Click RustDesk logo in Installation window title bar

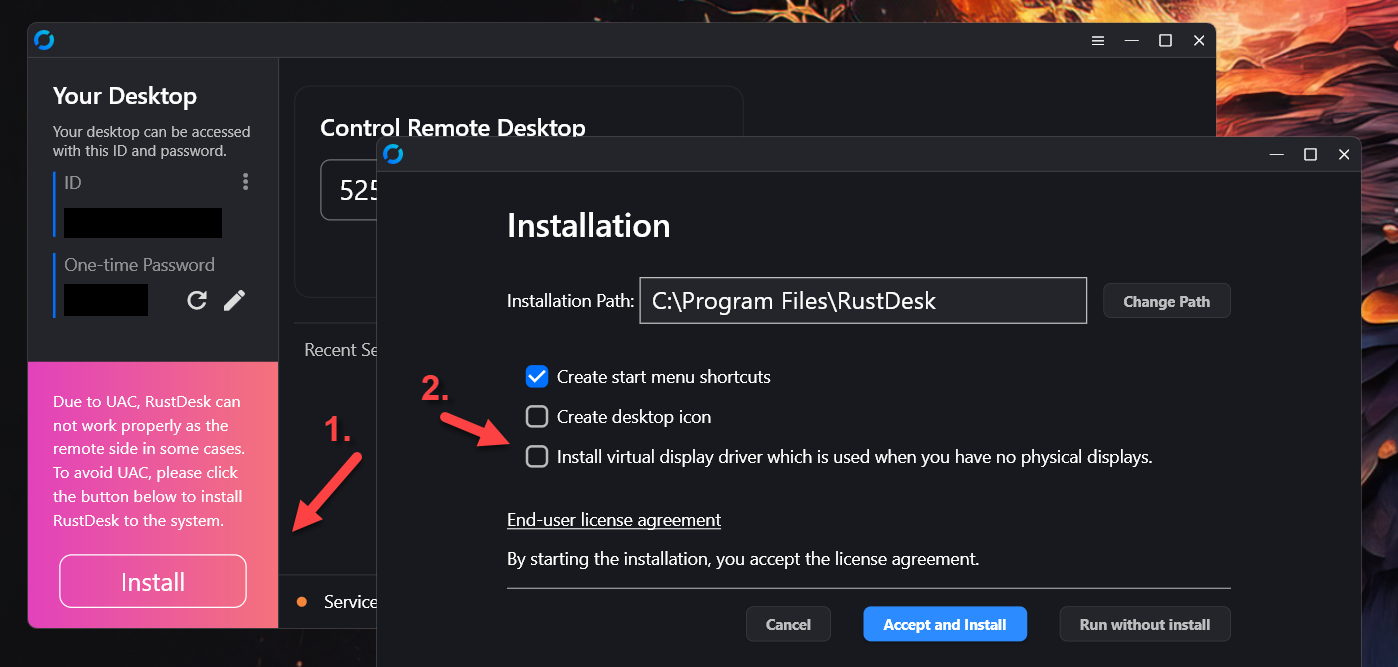(x=393, y=154)
